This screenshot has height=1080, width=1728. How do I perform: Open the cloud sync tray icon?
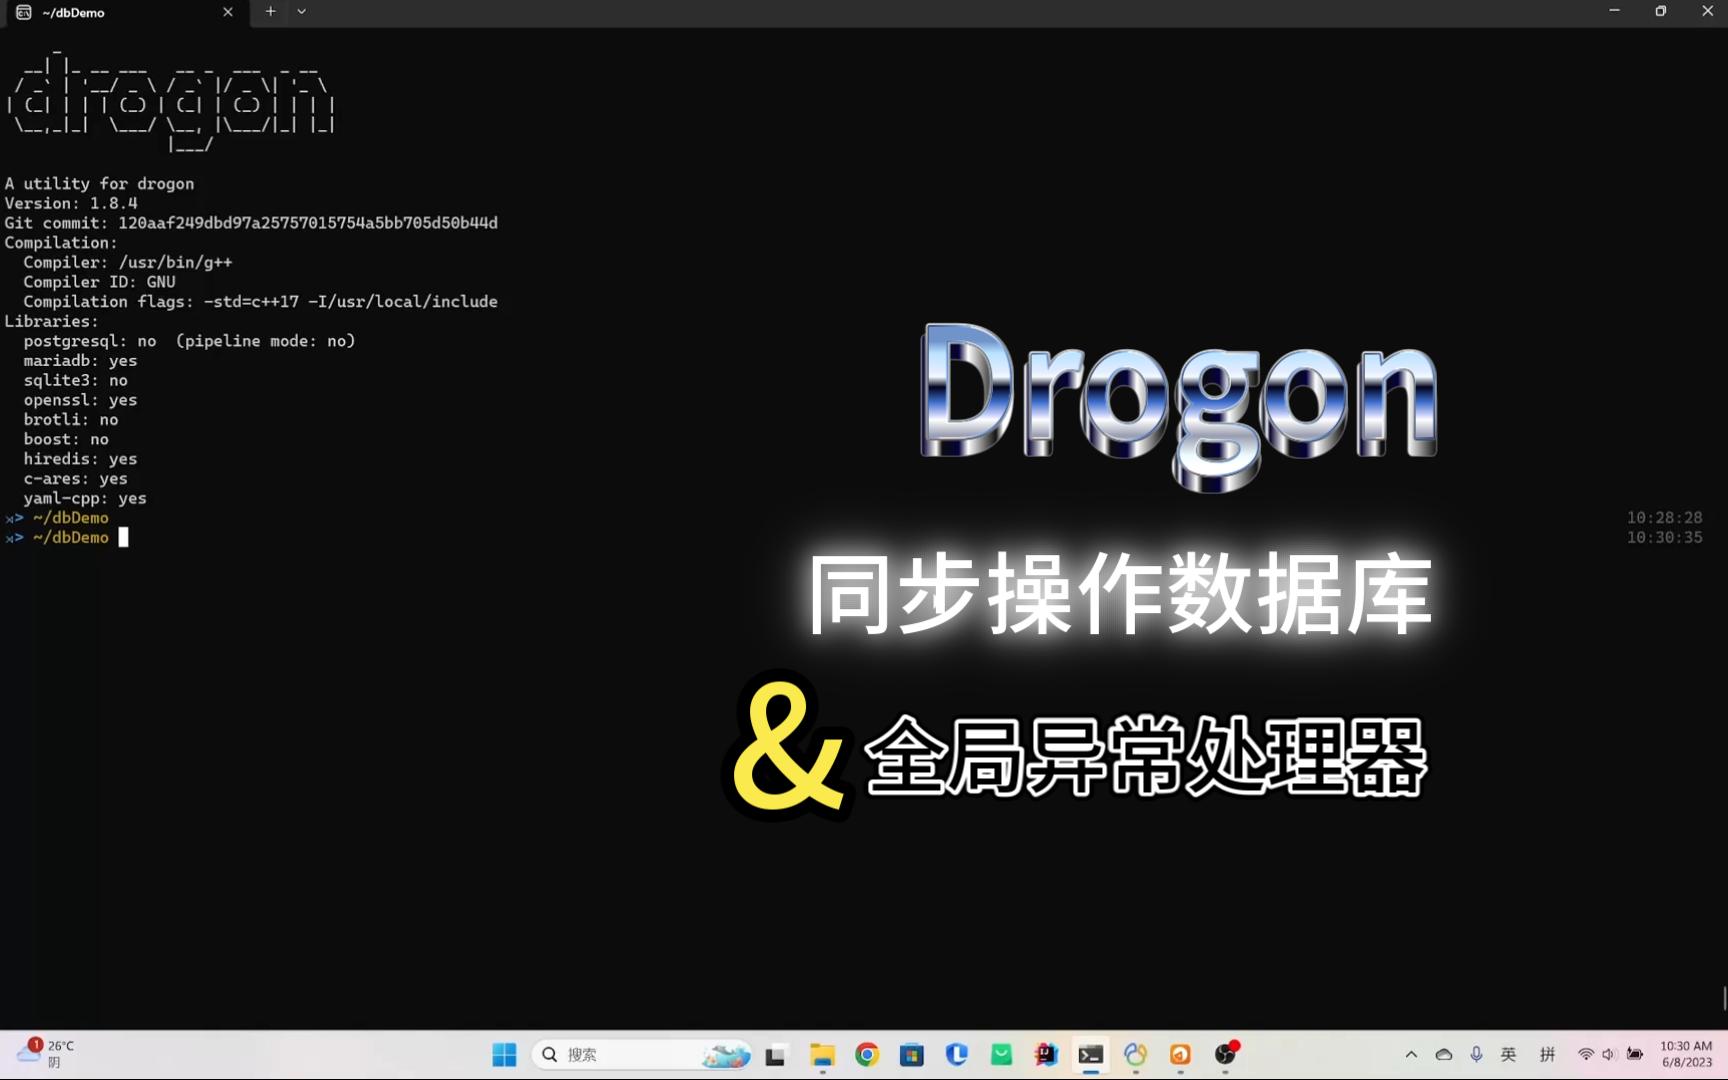coord(1444,1054)
